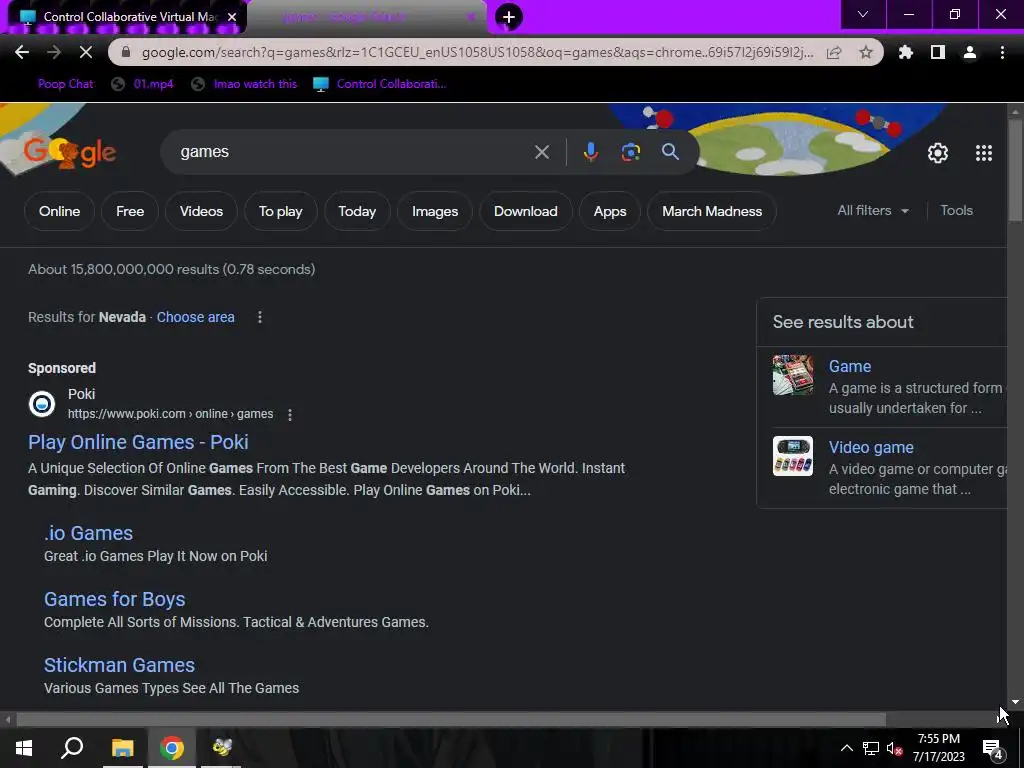Open the muted volume tray icon
The height and width of the screenshot is (768, 1024).
coord(895,748)
